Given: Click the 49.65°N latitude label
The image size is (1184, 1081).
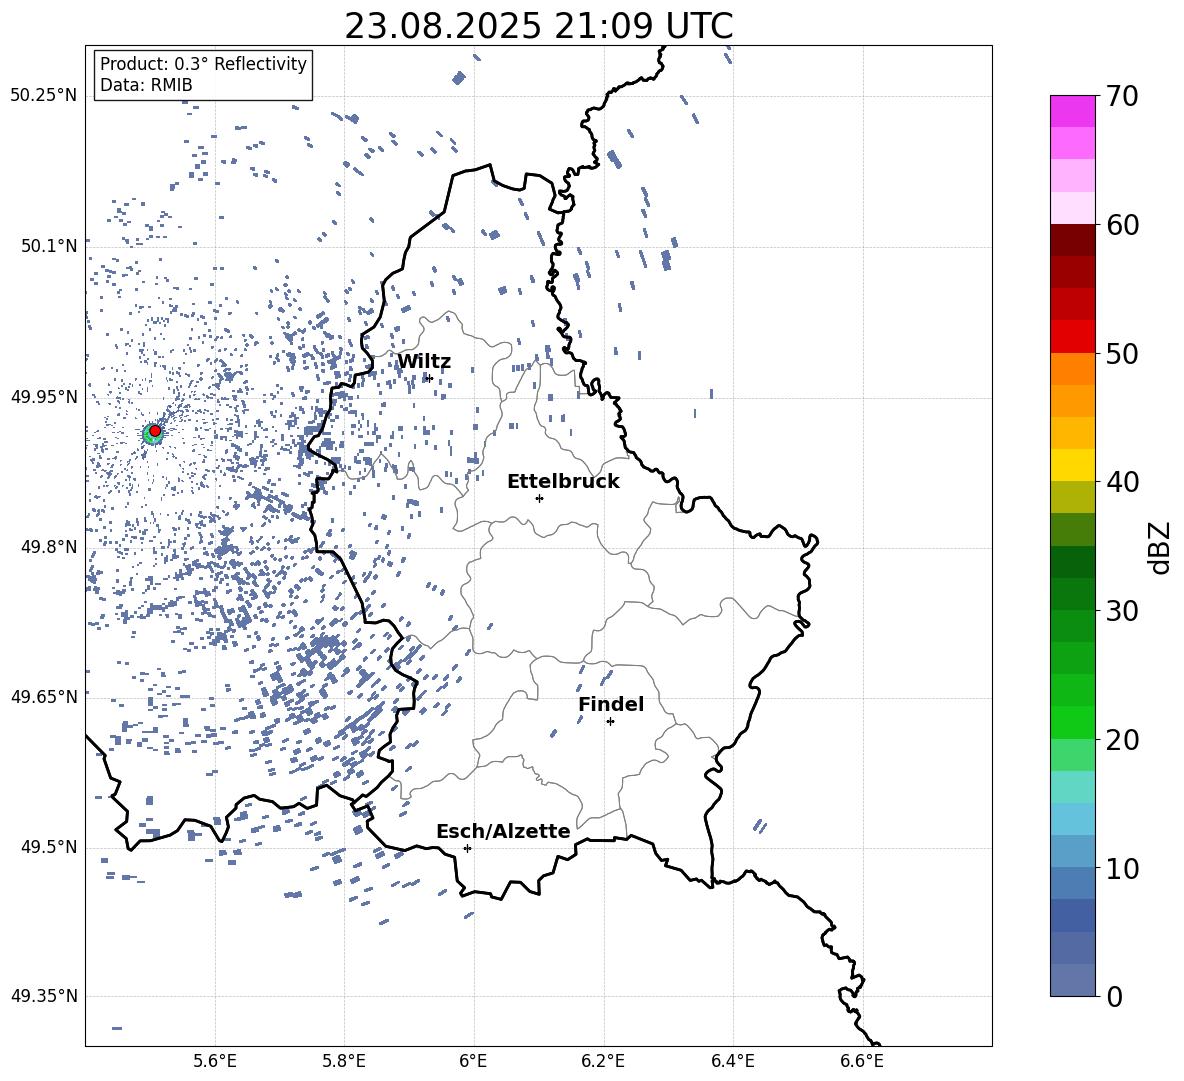Looking at the screenshot, I should coord(44,696).
